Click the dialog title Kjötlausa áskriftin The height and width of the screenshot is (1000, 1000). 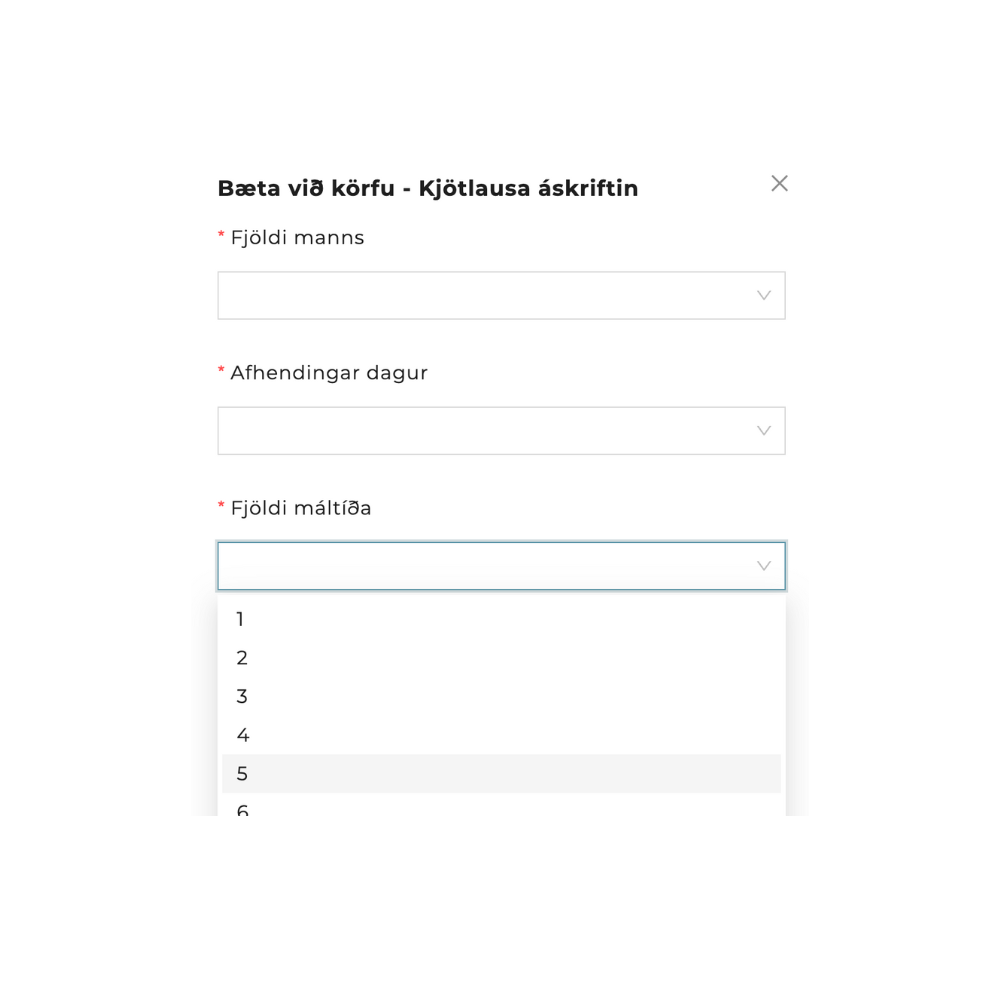(x=427, y=188)
